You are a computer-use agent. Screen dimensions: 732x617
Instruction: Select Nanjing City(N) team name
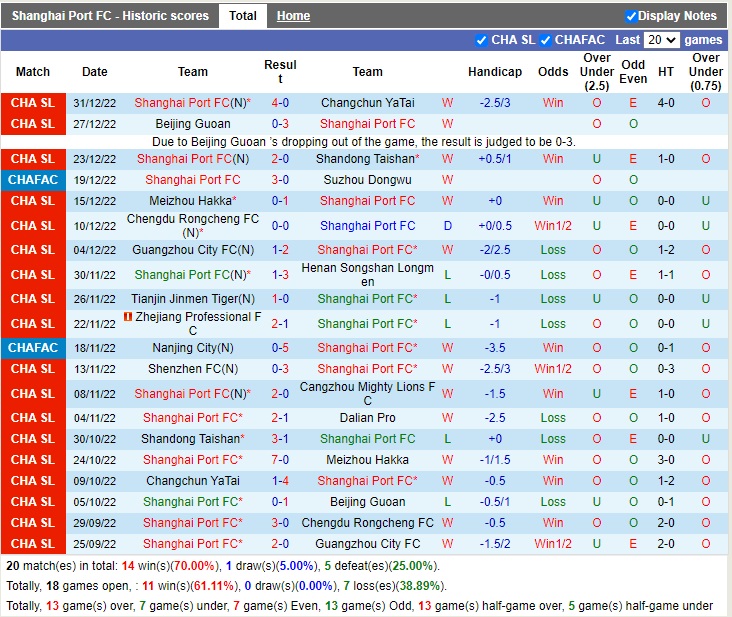click(x=193, y=348)
